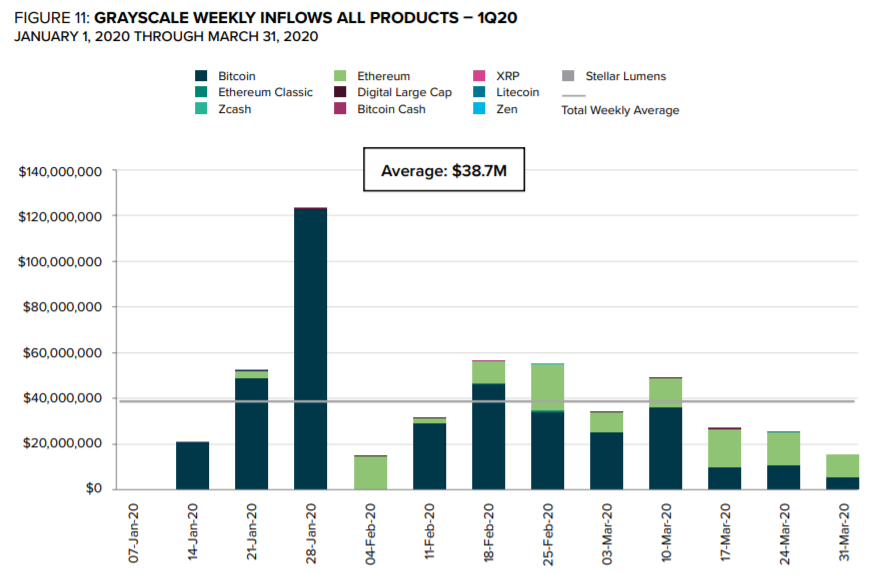Click the Ethereum segment of the 17-Mar-20 bar
This screenshot has height=573, width=869.
(725, 448)
